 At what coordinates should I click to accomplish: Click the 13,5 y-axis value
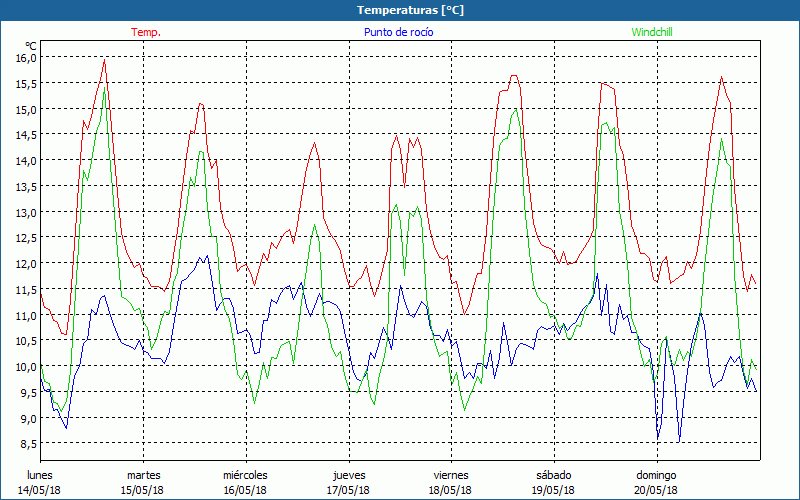pyautogui.click(x=27, y=187)
